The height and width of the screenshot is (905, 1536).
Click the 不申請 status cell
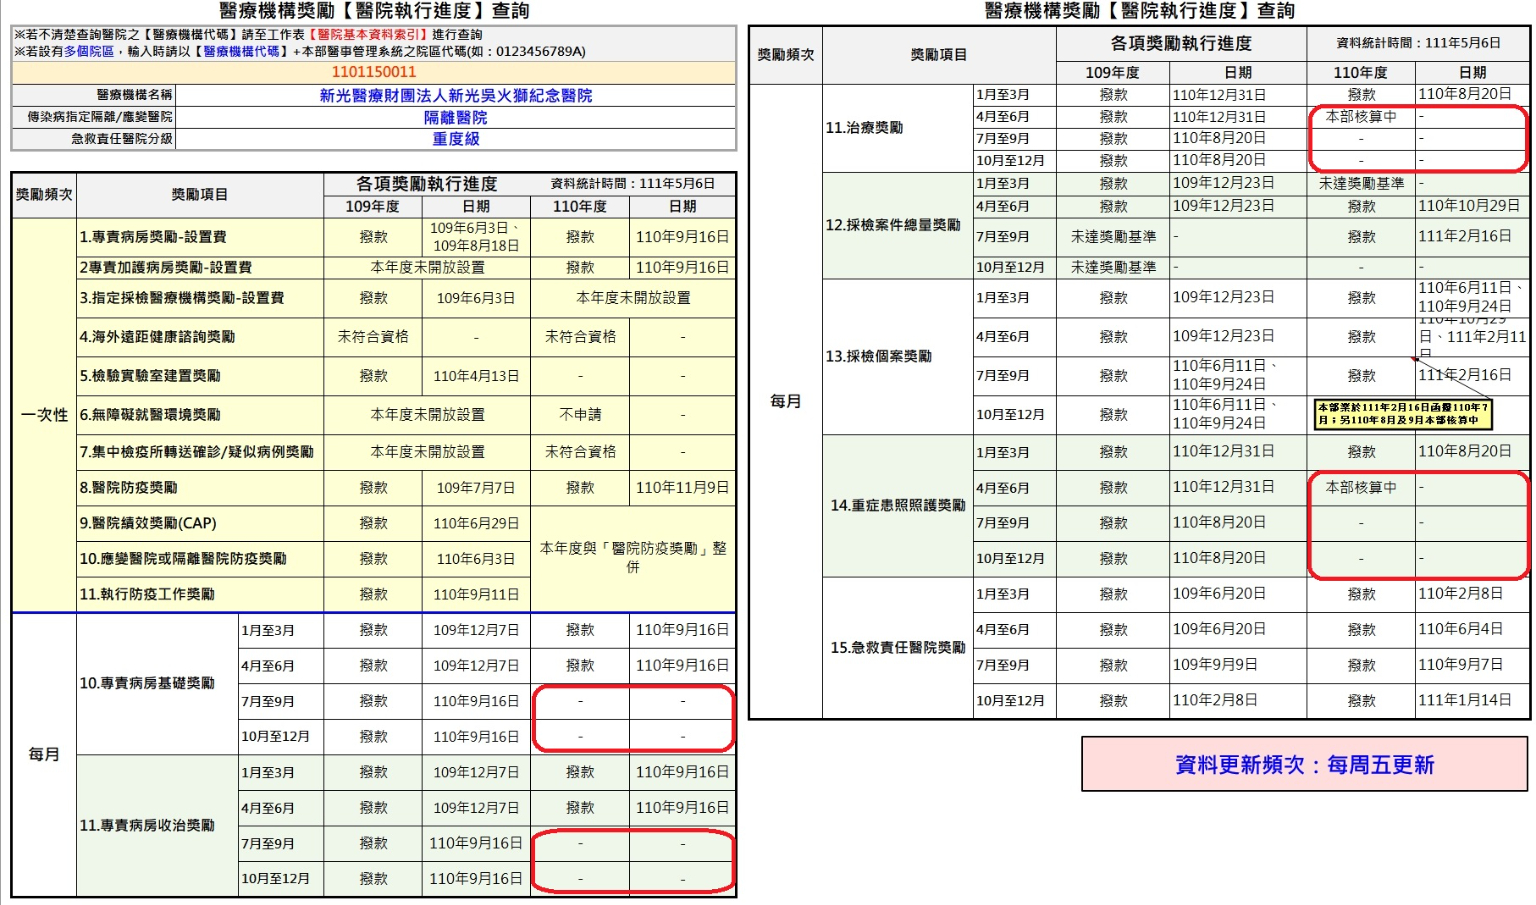[x=580, y=415]
